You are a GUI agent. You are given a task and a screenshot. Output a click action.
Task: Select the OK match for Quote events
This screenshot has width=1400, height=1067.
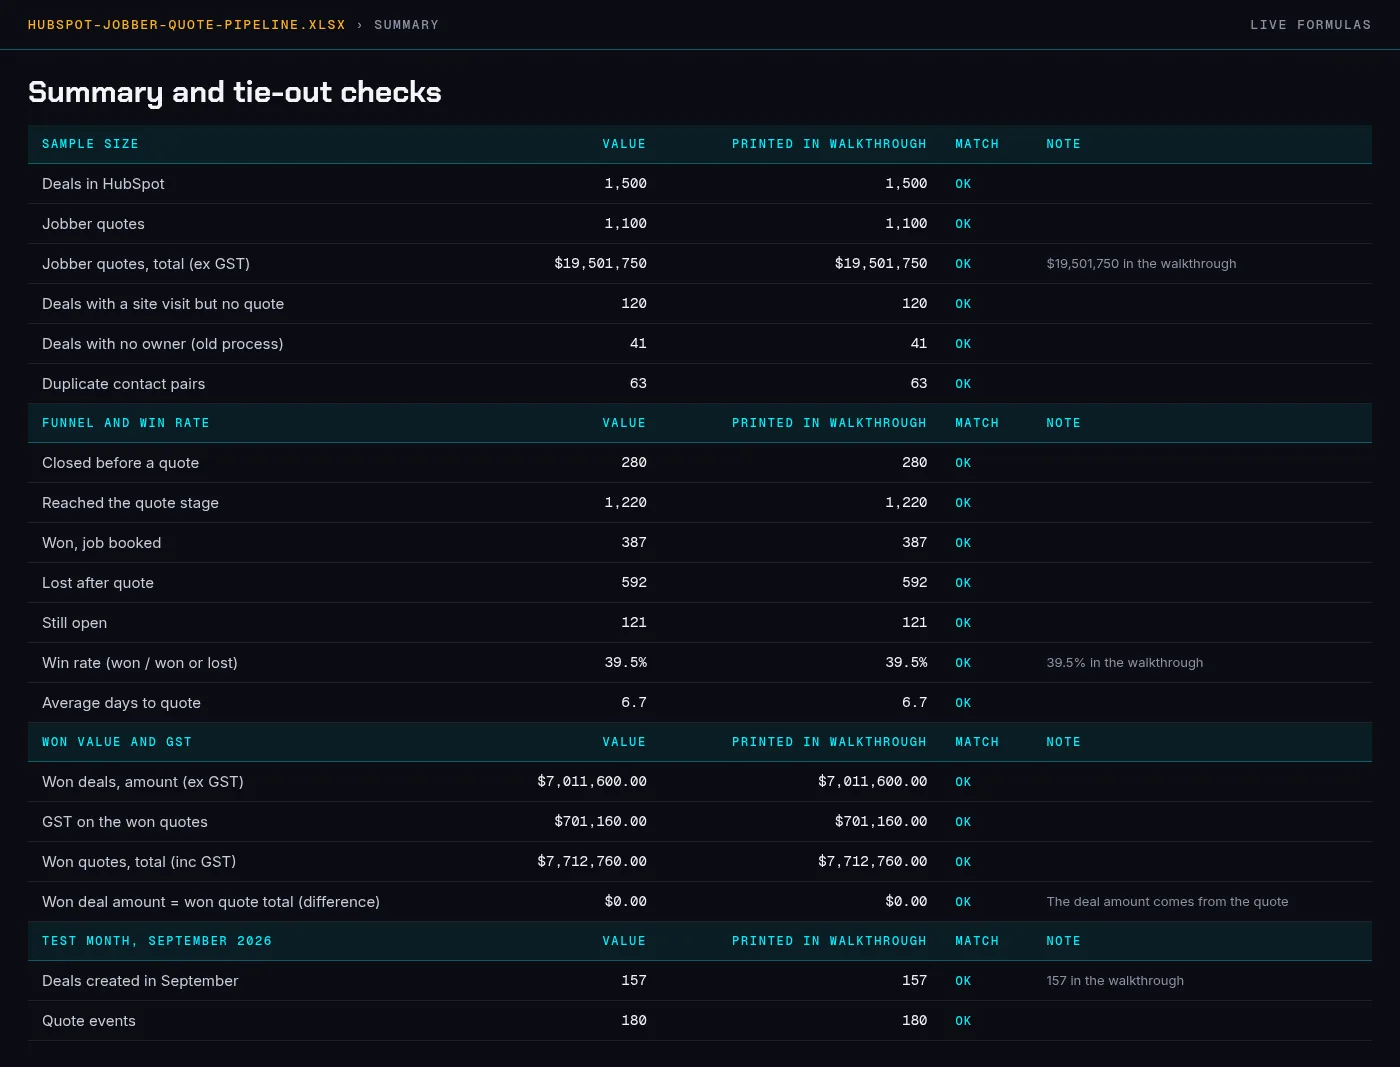coord(963,1021)
